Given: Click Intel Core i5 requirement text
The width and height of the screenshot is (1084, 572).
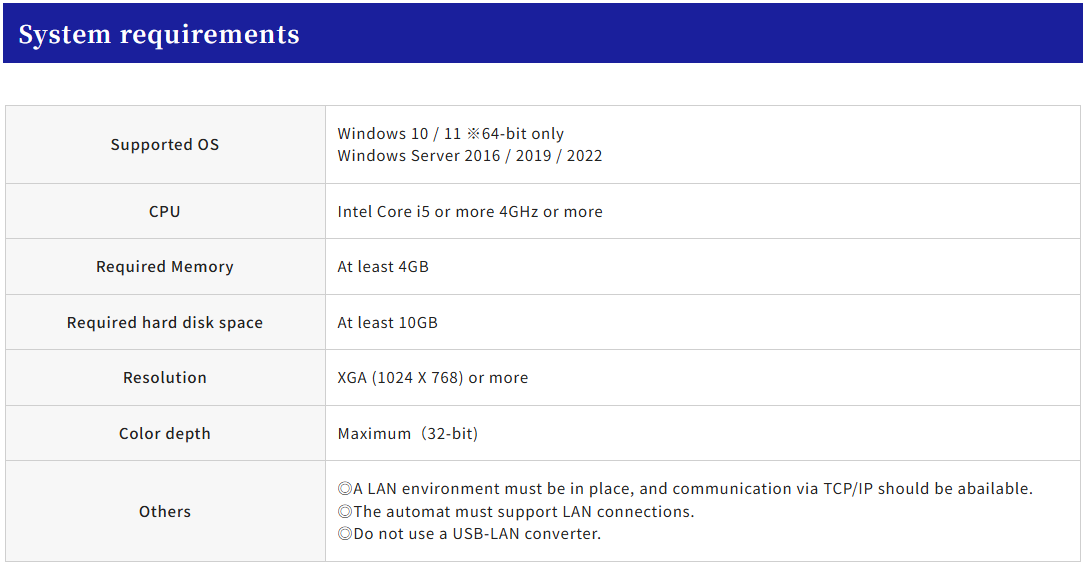Looking at the screenshot, I should pyautogui.click(x=470, y=211).
